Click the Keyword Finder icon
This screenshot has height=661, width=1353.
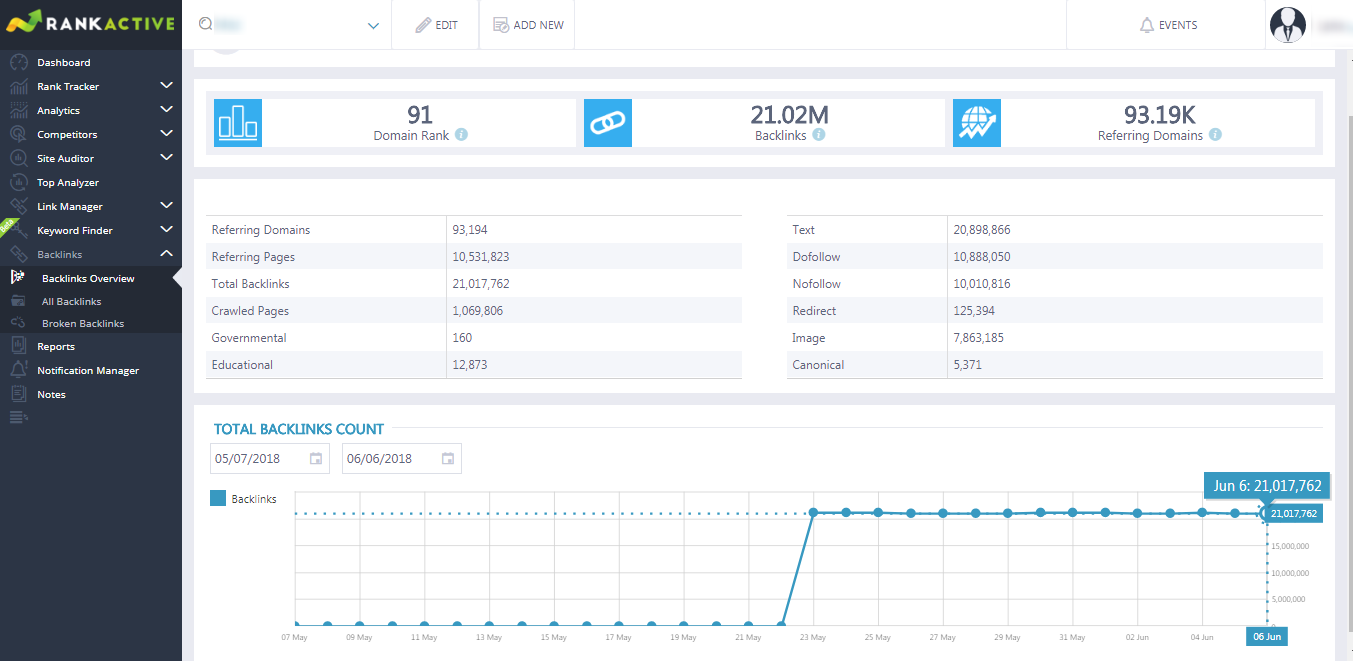[18, 230]
